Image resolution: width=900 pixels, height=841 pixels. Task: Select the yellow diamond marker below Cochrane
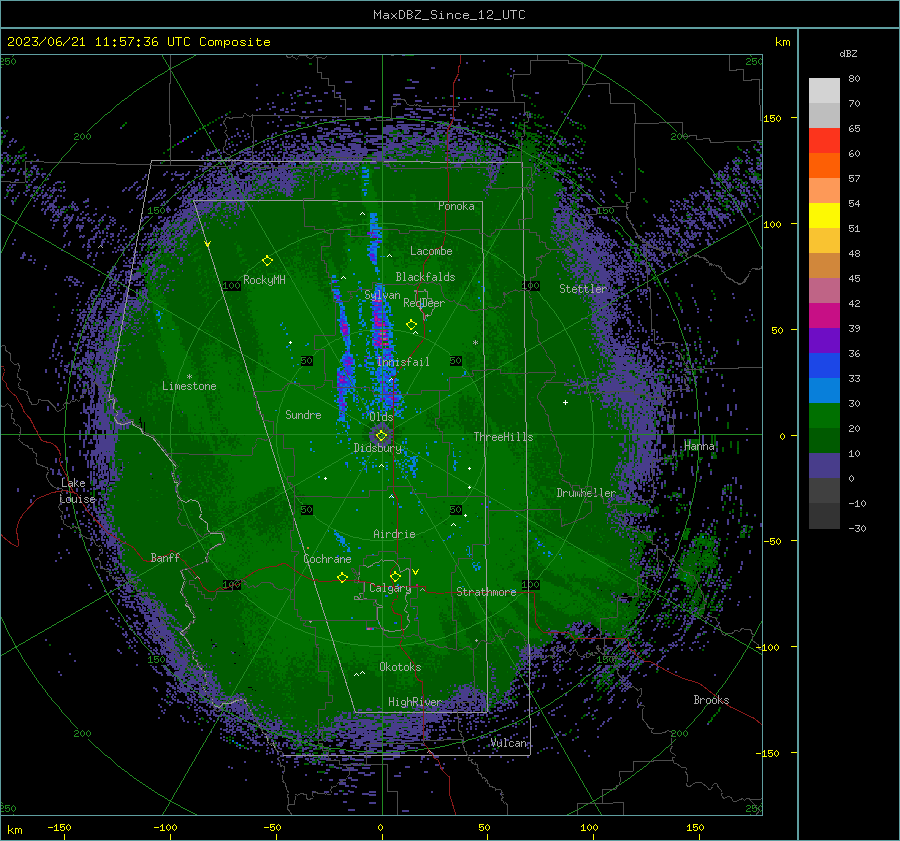click(x=342, y=577)
